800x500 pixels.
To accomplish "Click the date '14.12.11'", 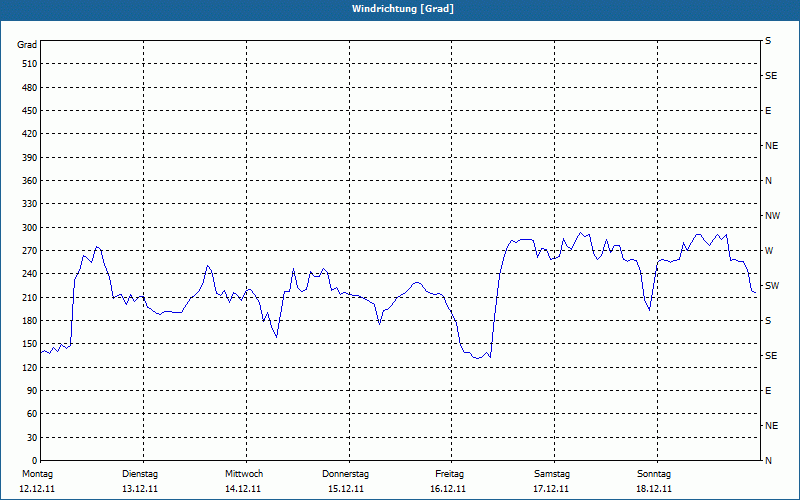I will (243, 489).
